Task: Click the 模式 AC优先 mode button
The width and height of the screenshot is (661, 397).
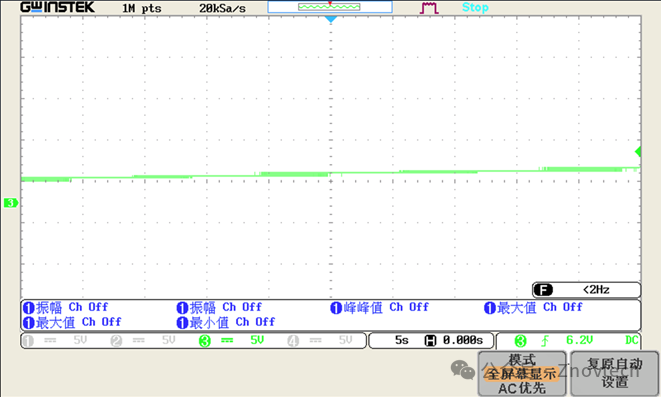Action: tap(522, 374)
